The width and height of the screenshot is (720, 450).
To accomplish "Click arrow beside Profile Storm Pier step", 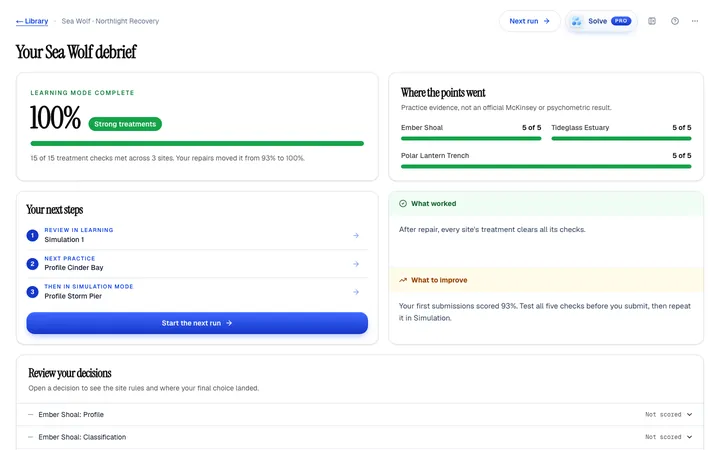I will 356,292.
